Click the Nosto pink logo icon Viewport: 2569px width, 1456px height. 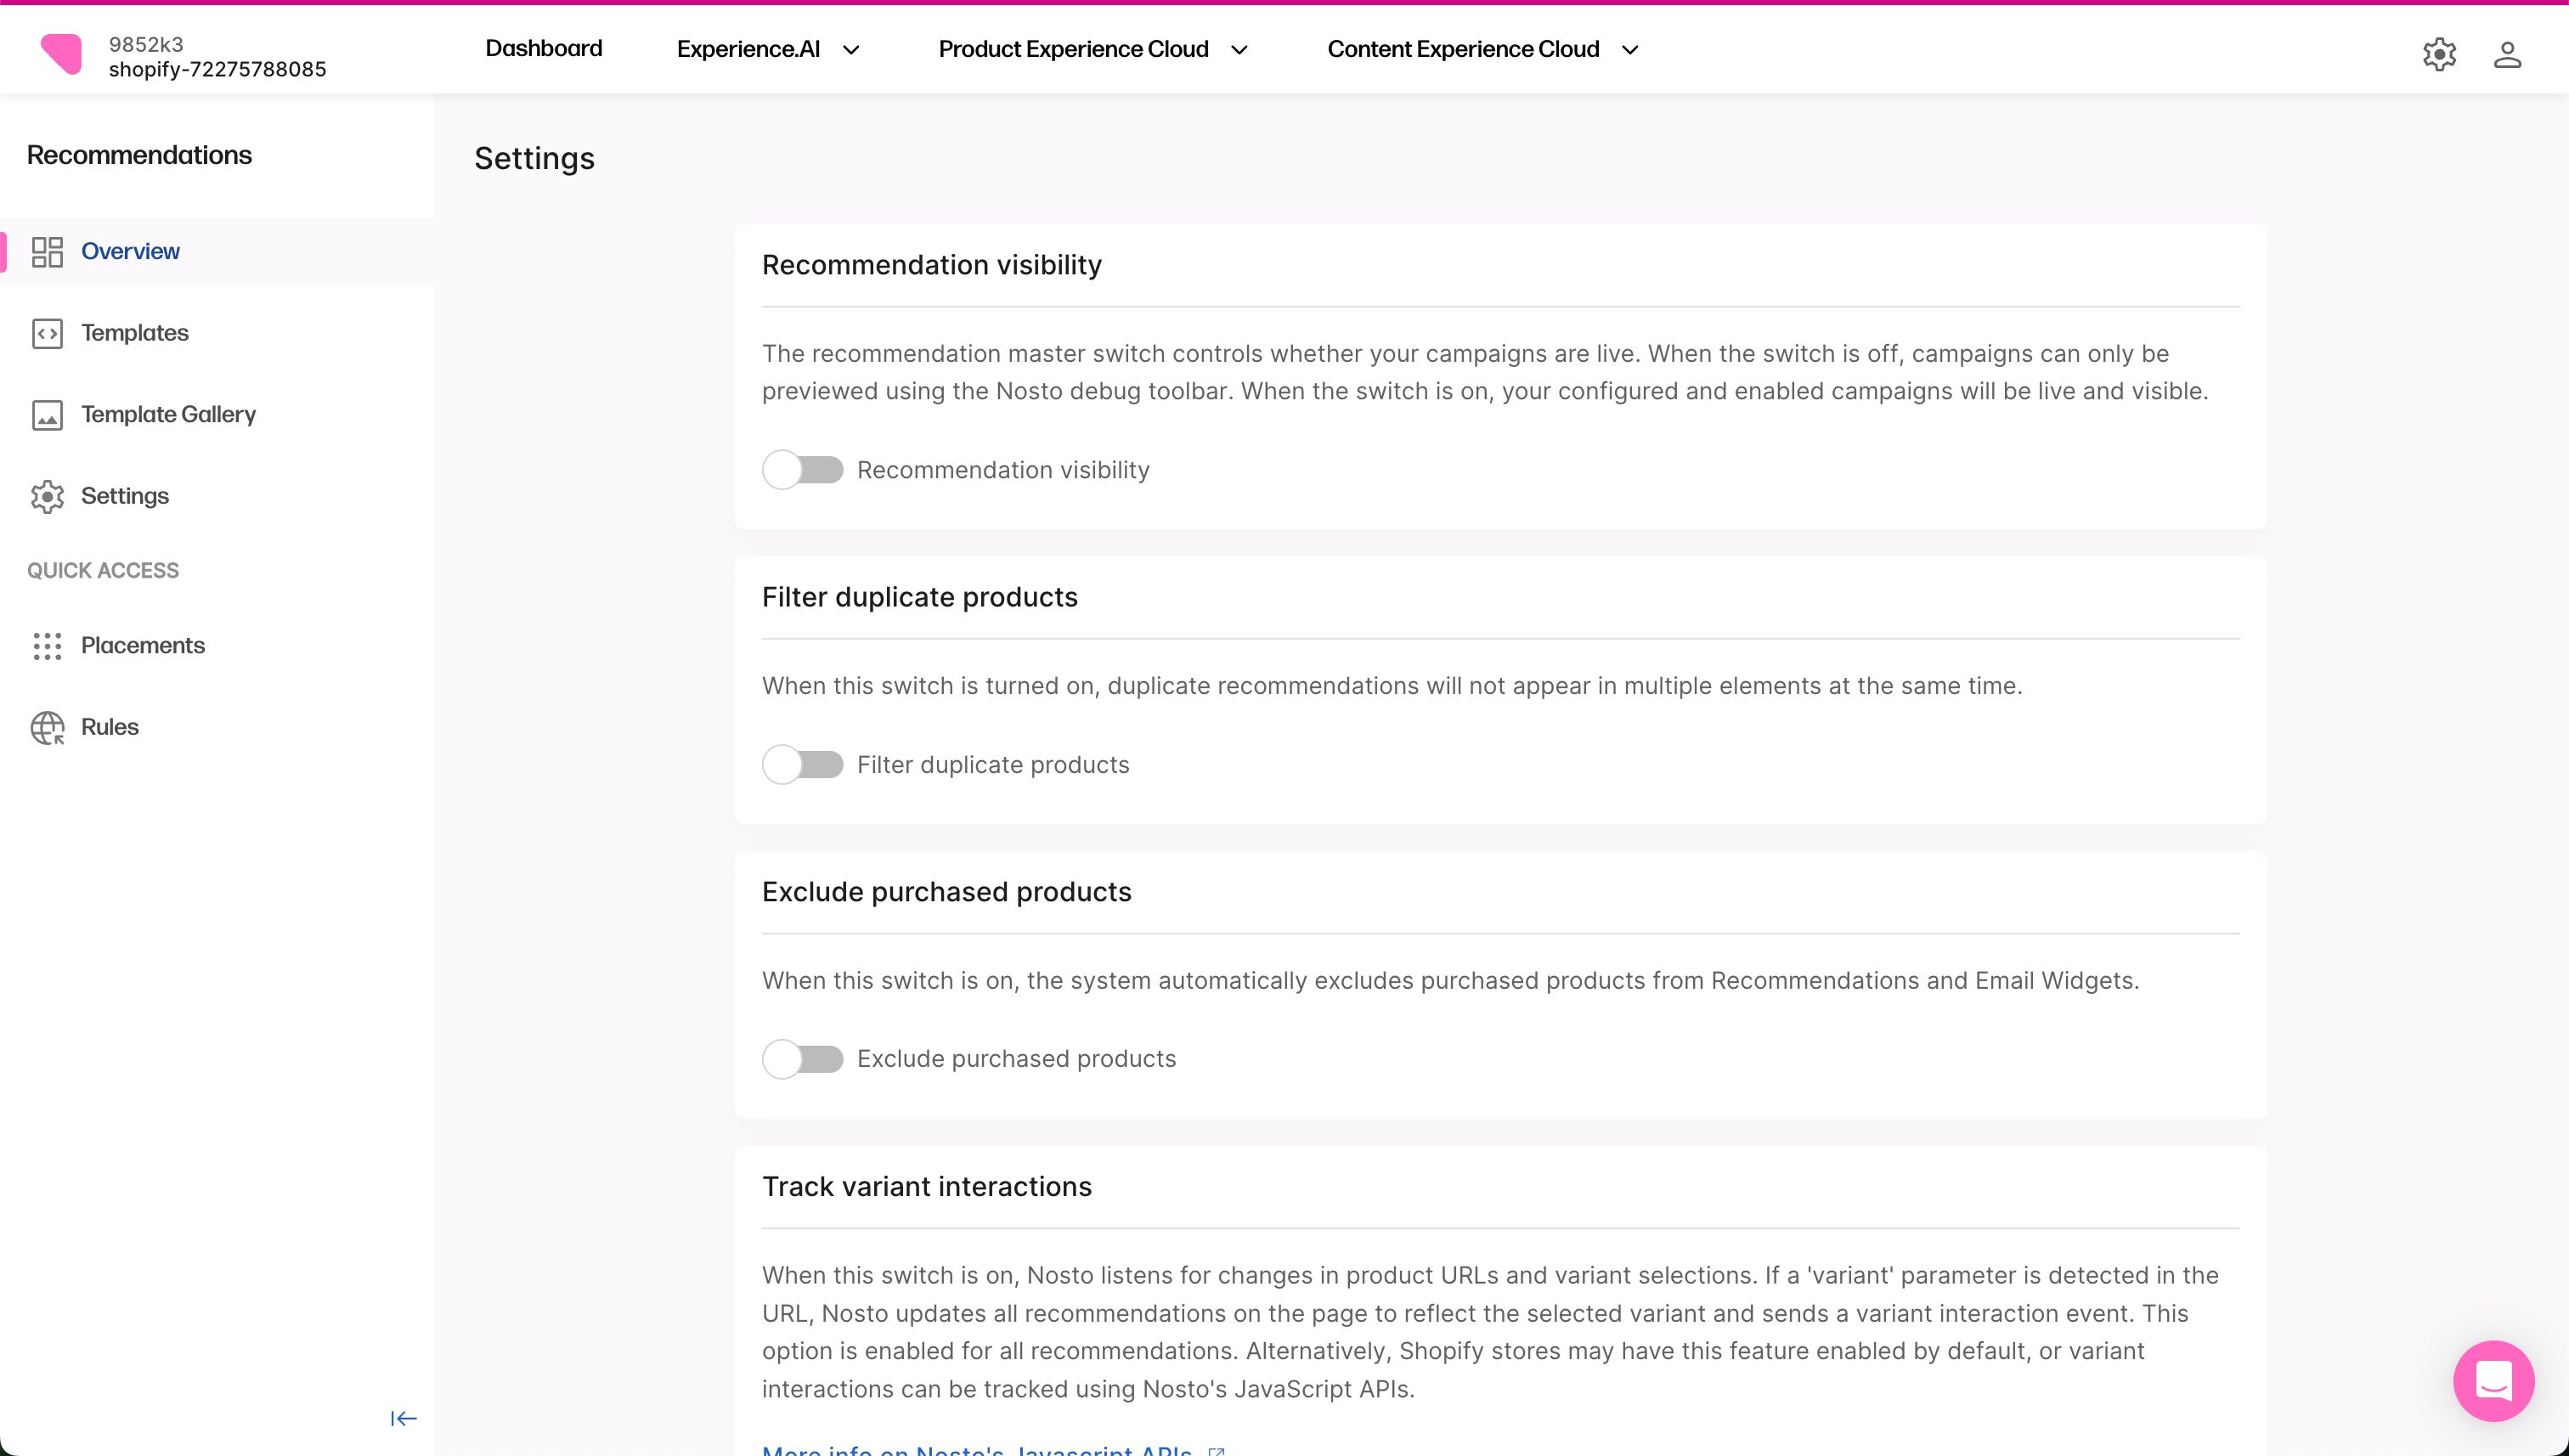[61, 54]
